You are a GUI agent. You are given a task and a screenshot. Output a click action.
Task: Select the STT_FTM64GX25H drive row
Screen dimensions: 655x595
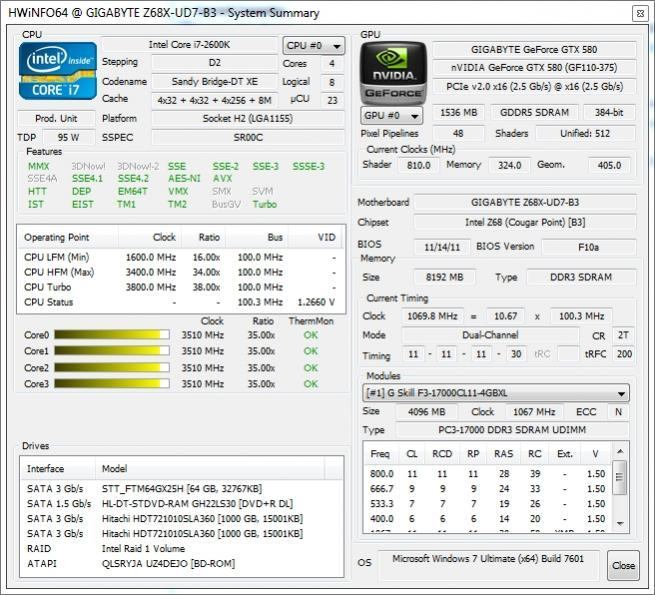point(181,488)
